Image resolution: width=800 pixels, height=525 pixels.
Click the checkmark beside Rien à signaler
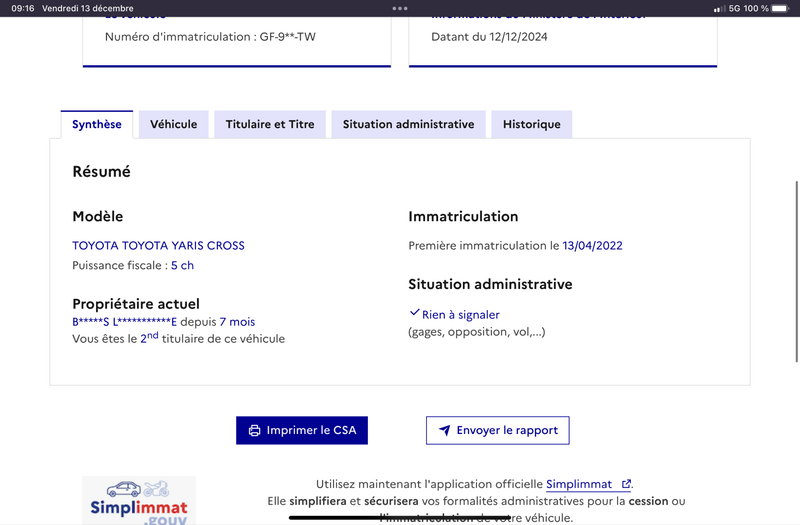click(414, 313)
